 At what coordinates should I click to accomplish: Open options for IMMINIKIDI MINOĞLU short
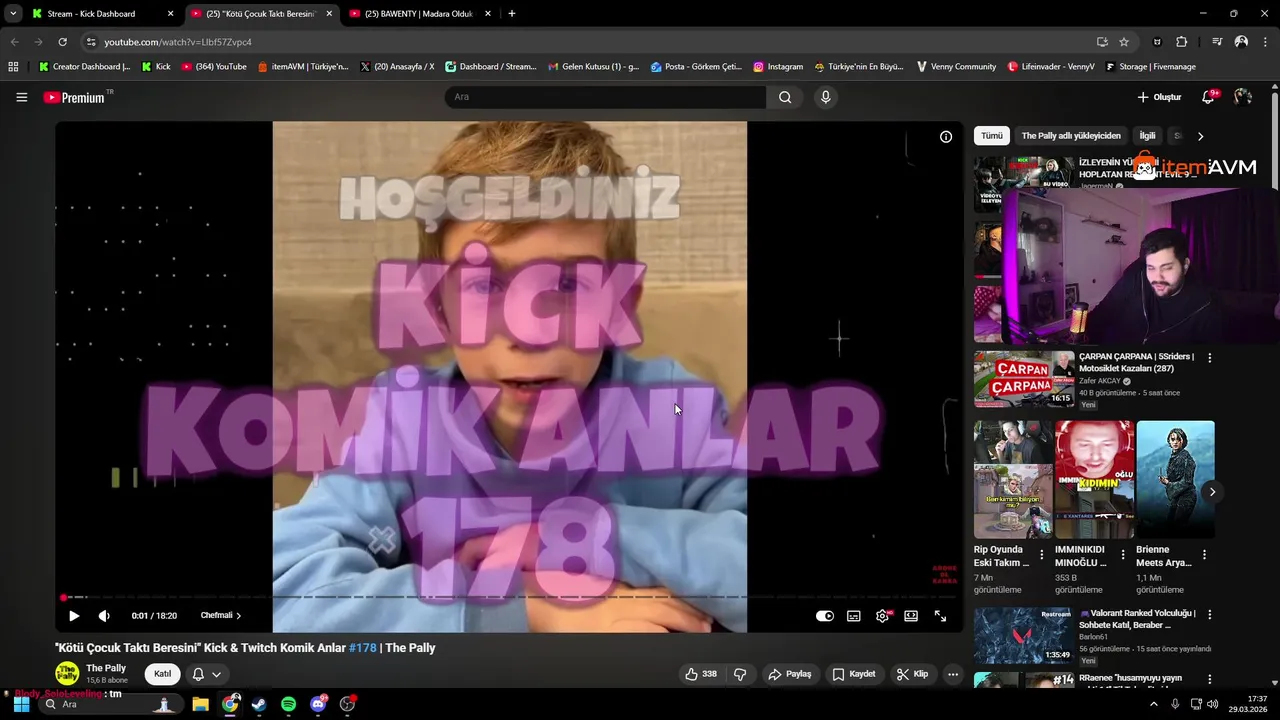point(1122,555)
